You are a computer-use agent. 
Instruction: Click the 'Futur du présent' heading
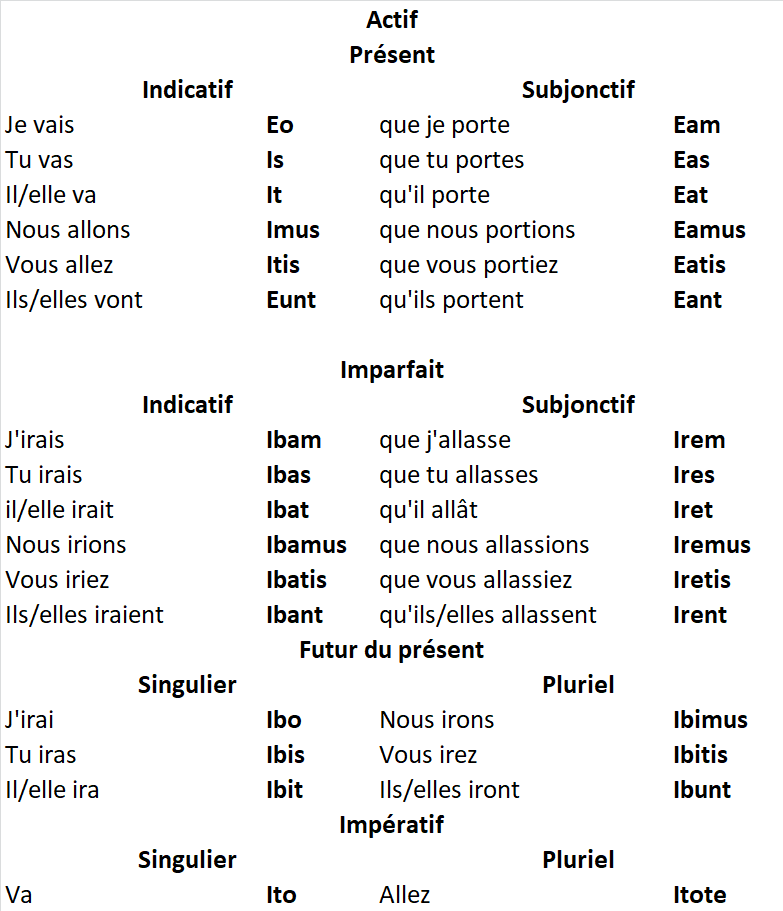tap(392, 650)
